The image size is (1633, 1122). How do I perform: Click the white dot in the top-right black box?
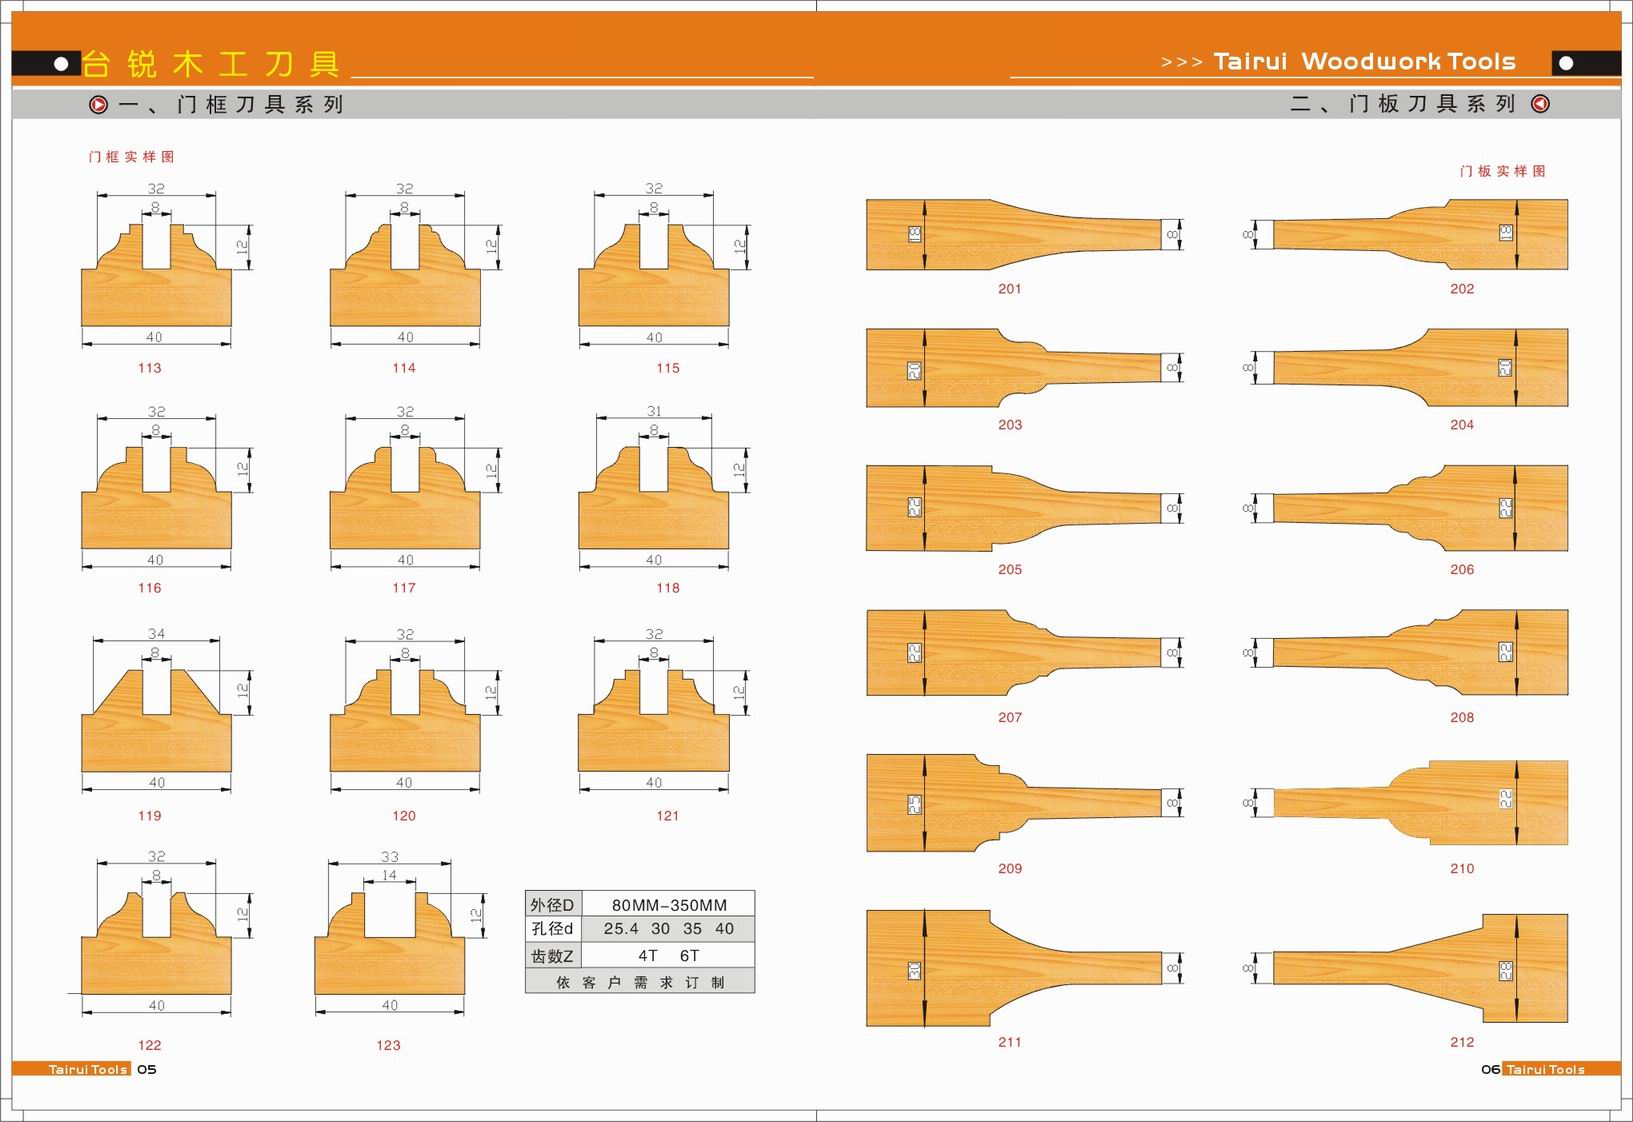click(1566, 63)
